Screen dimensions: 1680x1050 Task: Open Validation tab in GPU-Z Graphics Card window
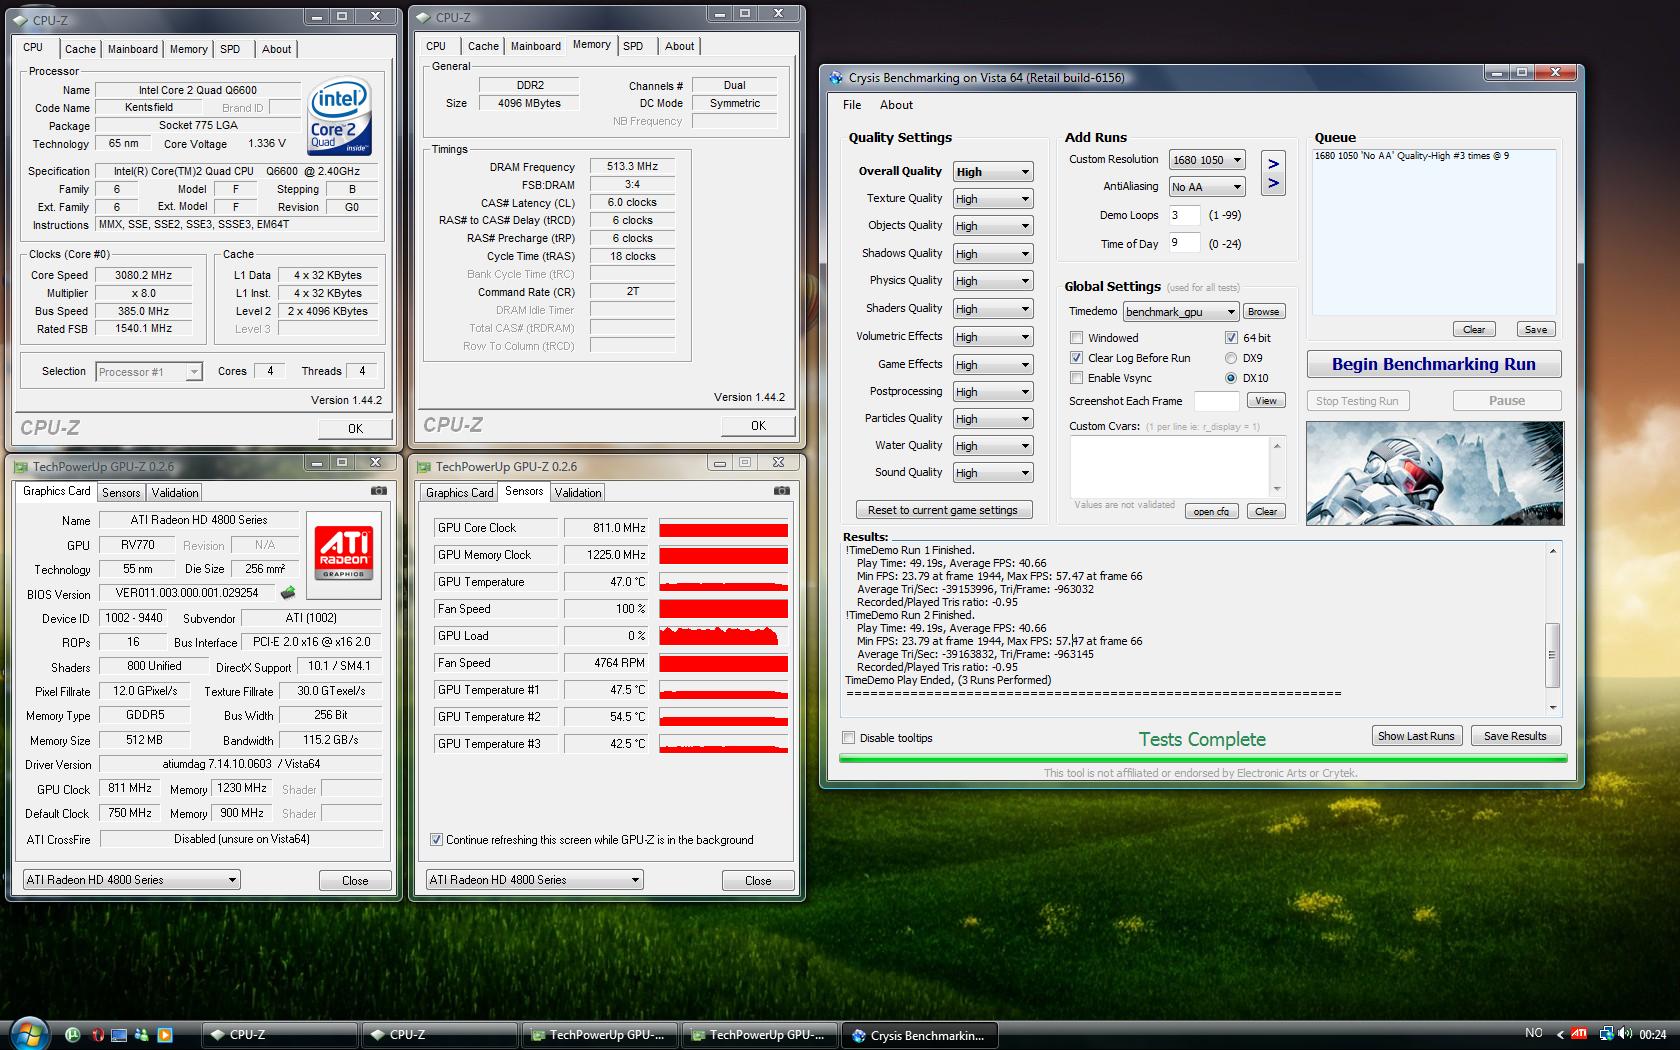(175, 493)
